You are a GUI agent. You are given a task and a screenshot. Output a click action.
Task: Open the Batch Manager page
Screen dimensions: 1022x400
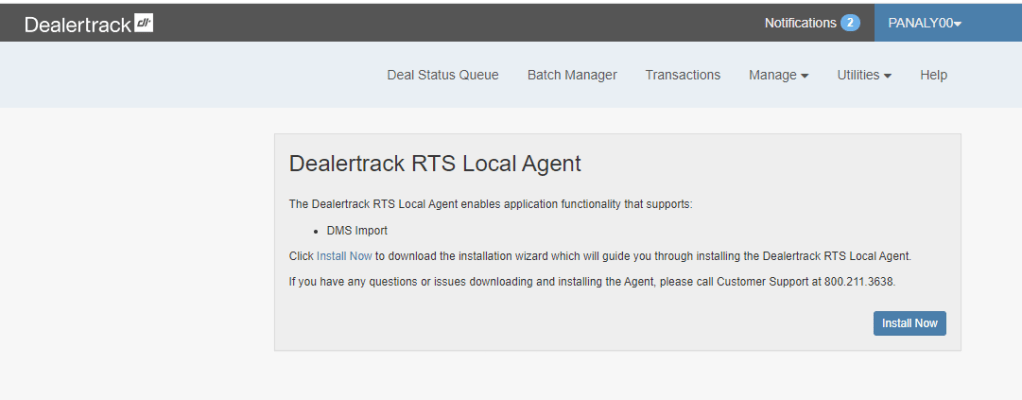tap(572, 75)
